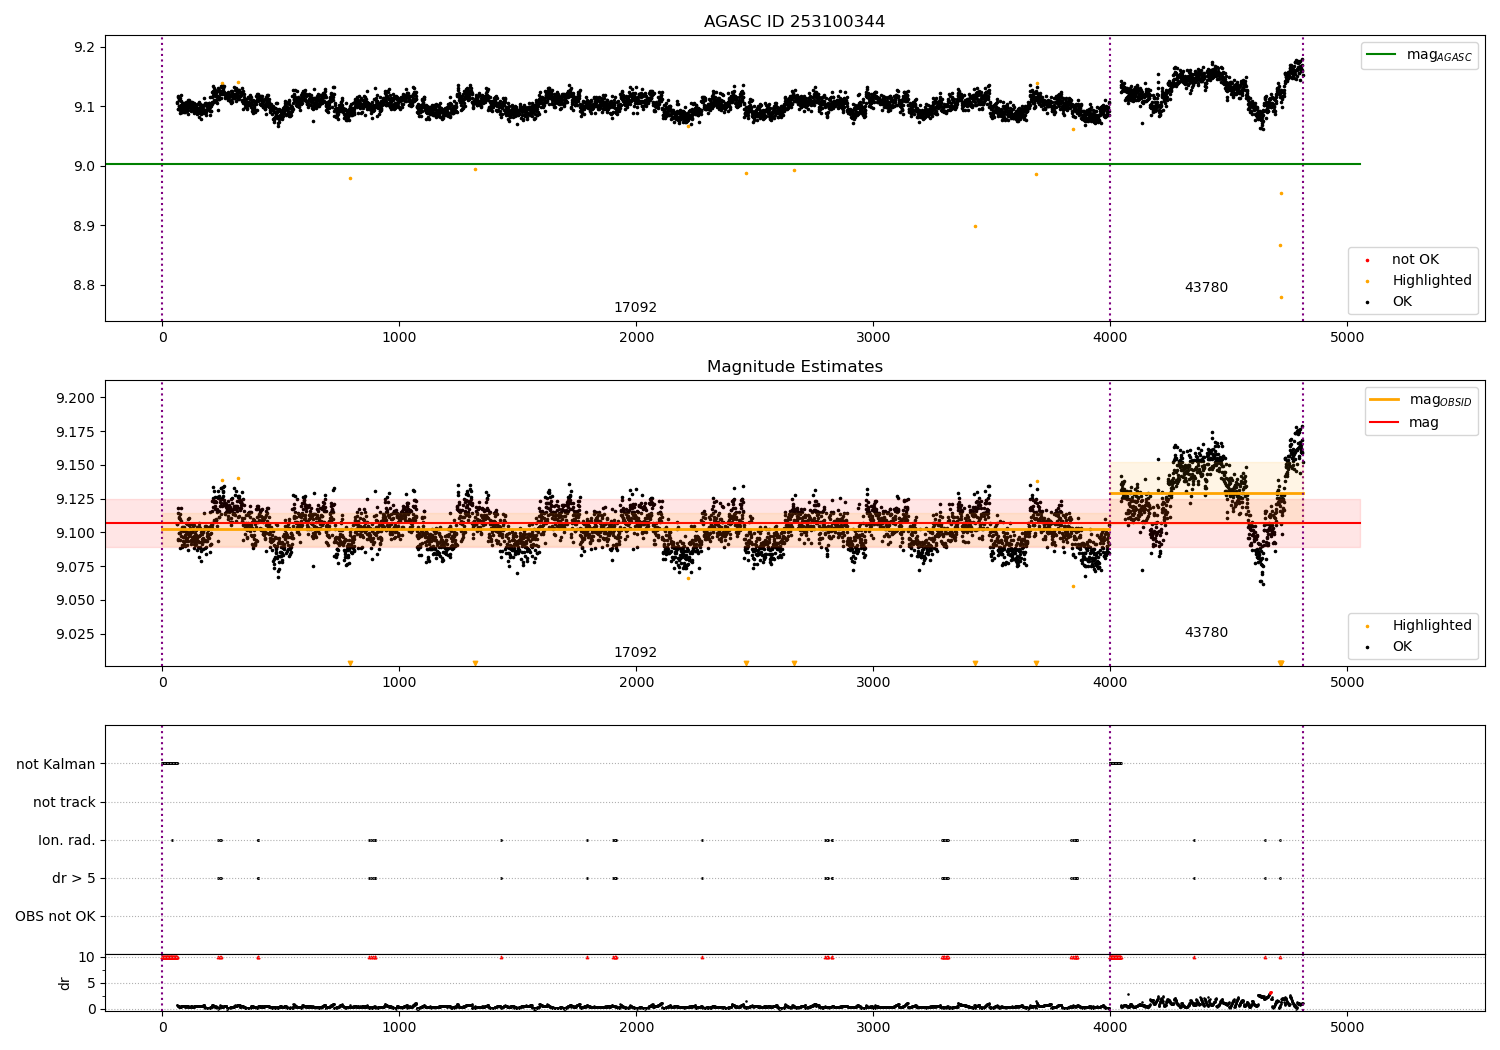Click the orange mag OBSID segment for observation 43780
This screenshot has height=1050, width=1500.
pos(1207,494)
